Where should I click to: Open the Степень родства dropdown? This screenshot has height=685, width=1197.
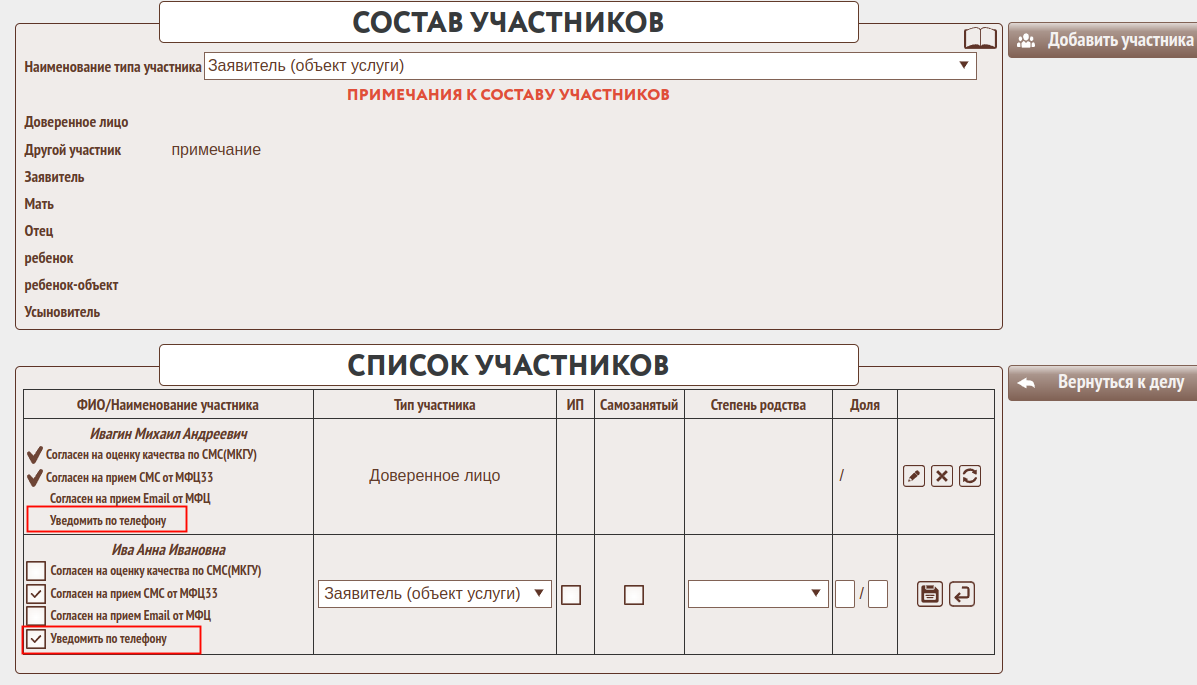point(757,594)
